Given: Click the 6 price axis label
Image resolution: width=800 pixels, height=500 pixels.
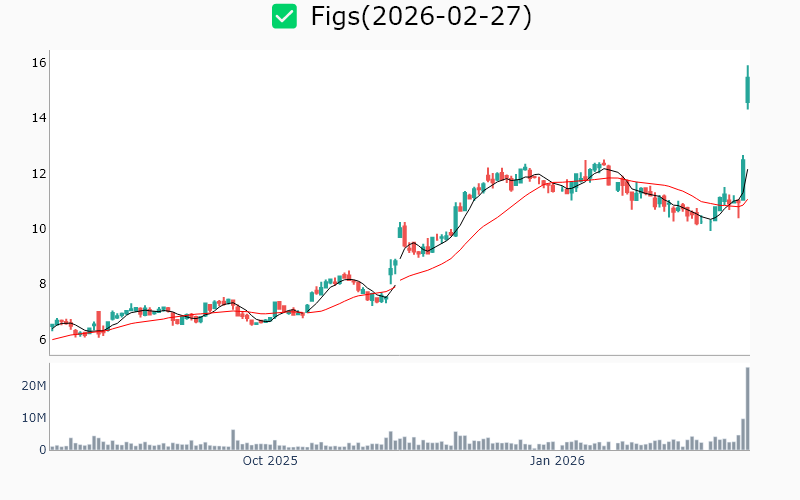Looking at the screenshot, I should click(x=39, y=340).
